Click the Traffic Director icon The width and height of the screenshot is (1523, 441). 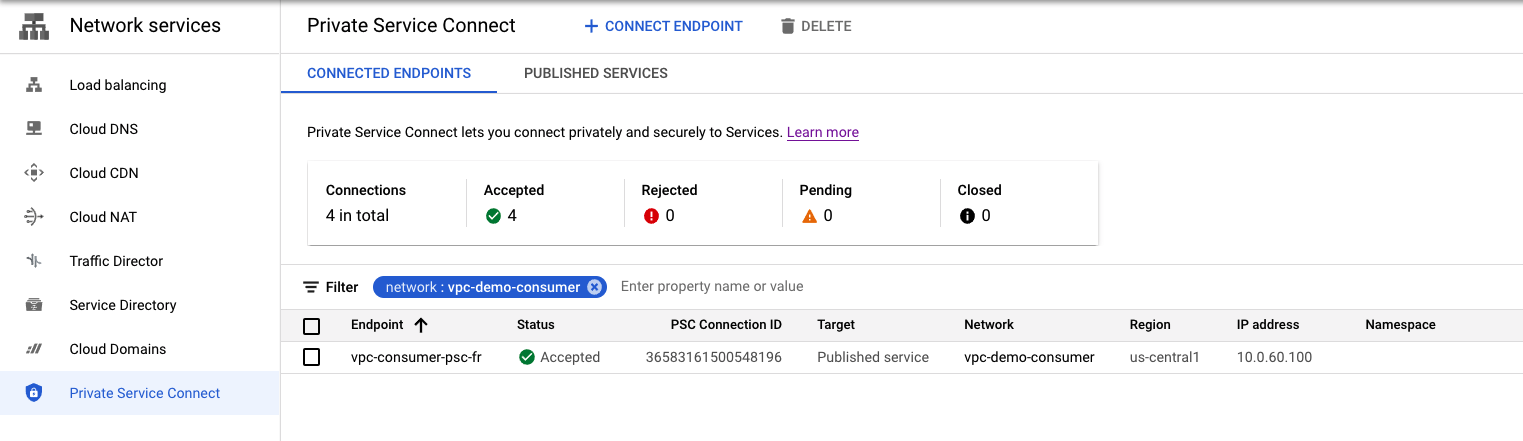[34, 261]
